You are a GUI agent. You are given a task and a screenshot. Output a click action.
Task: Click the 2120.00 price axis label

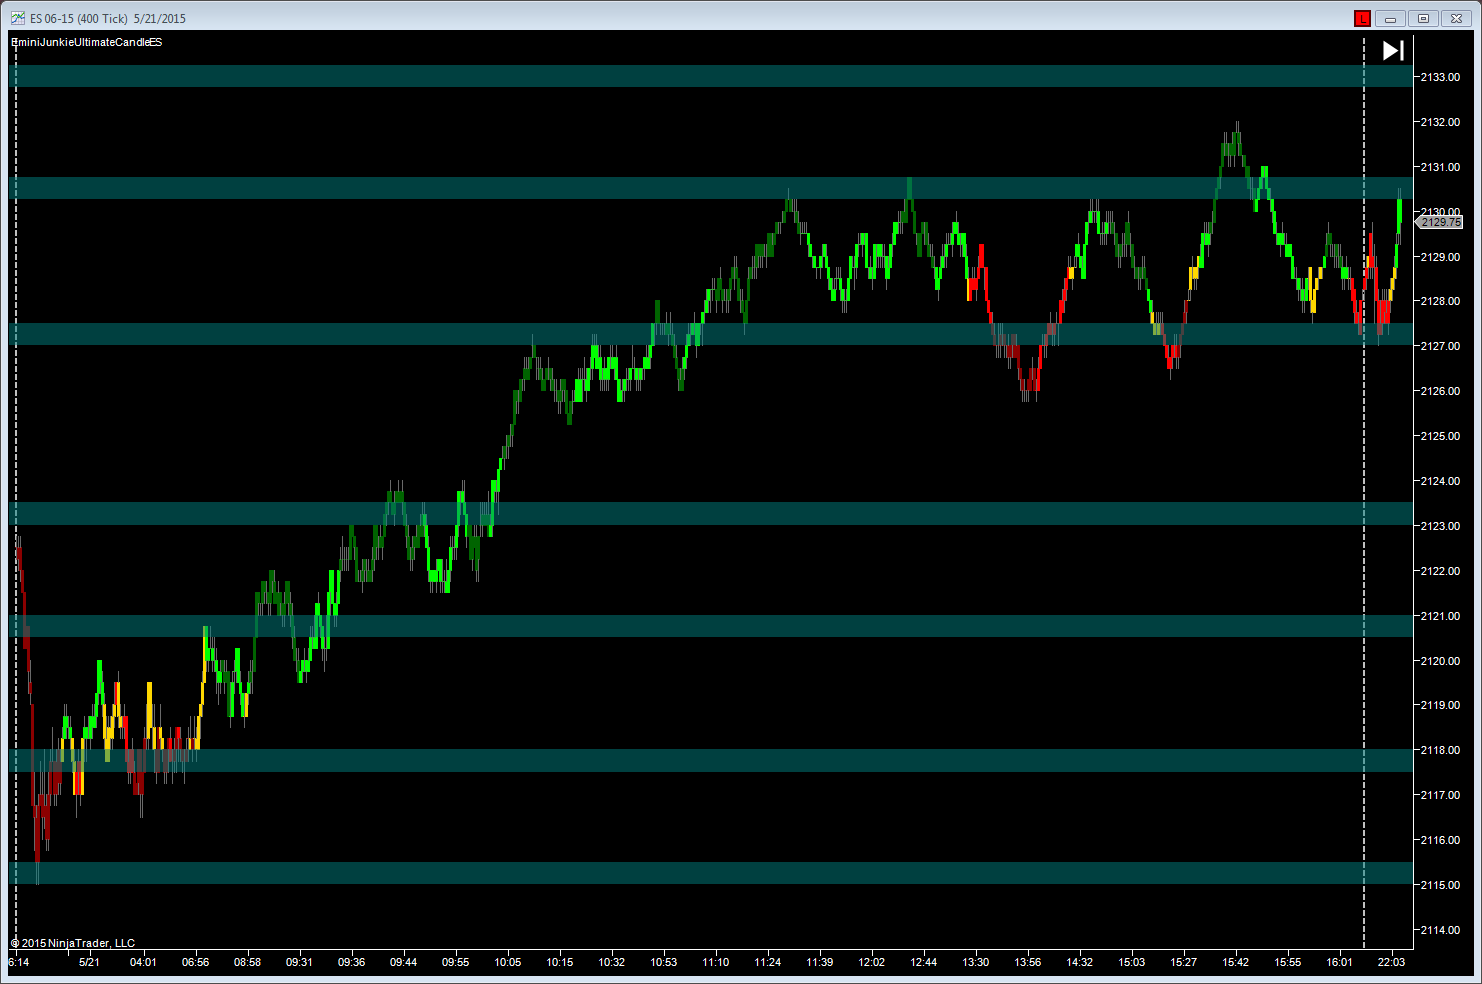[1440, 661]
